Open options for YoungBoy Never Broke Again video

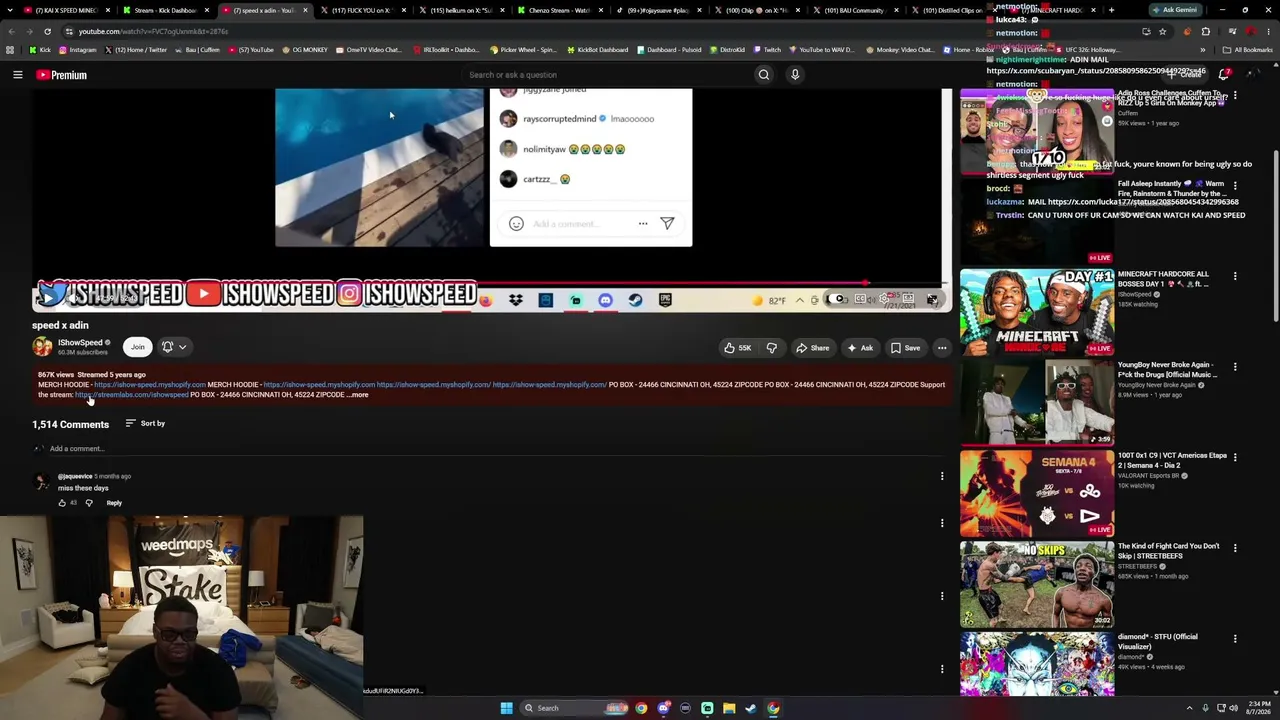tap(1235, 367)
